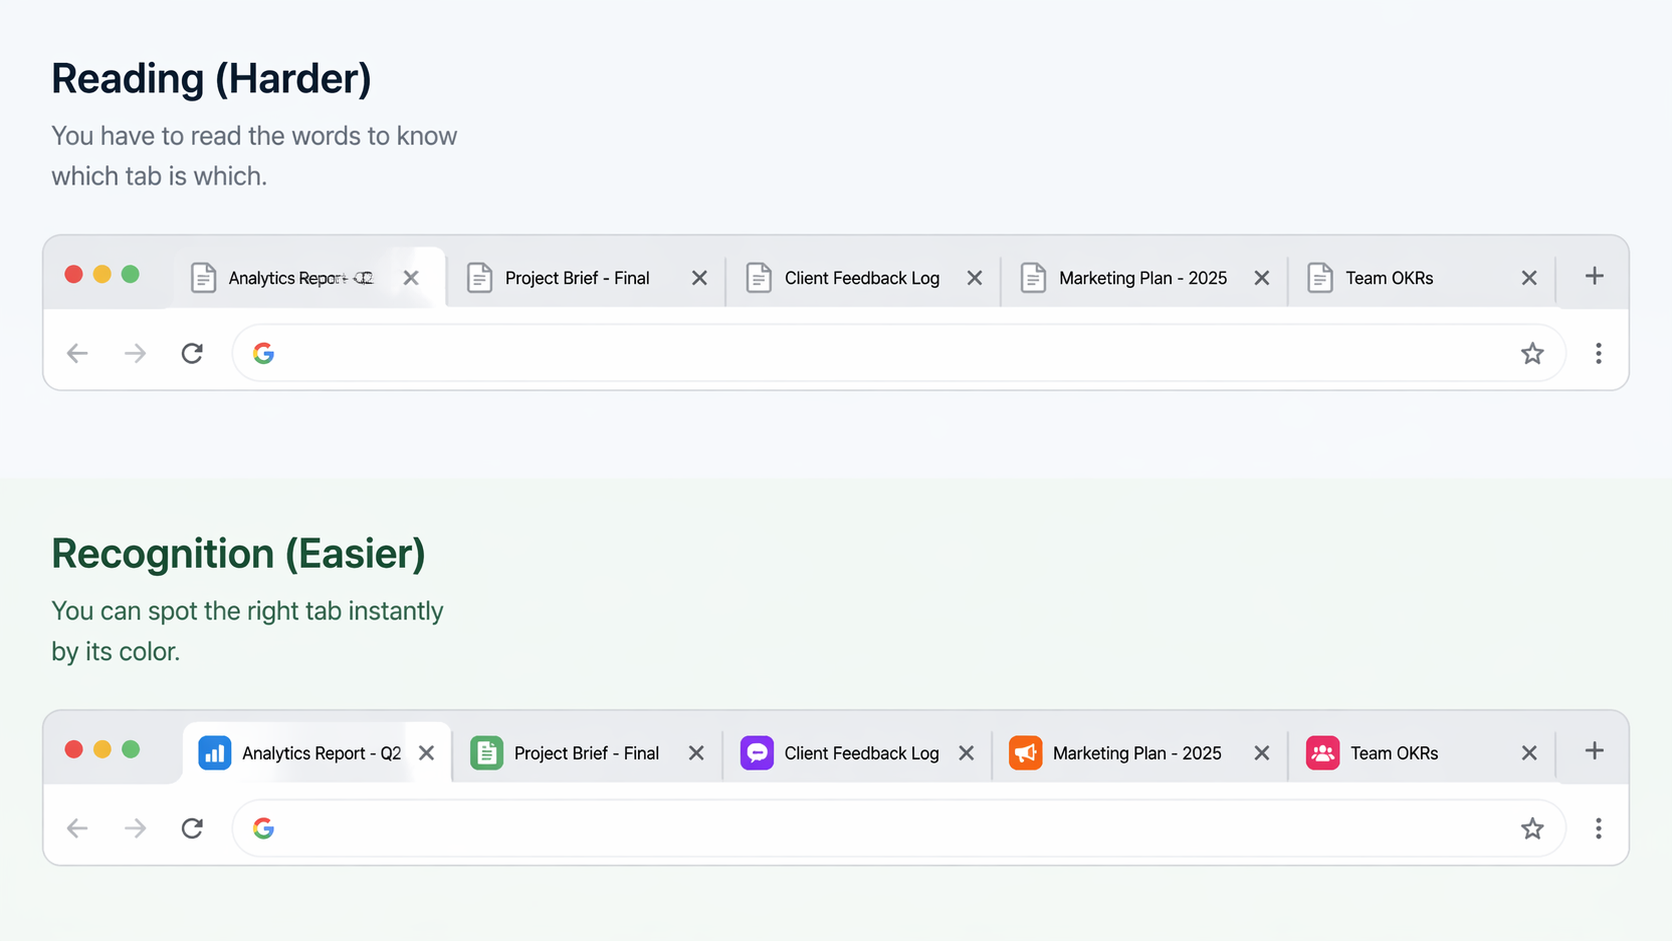Click the Google logo in upper address bar
1672x941 pixels.
click(264, 353)
